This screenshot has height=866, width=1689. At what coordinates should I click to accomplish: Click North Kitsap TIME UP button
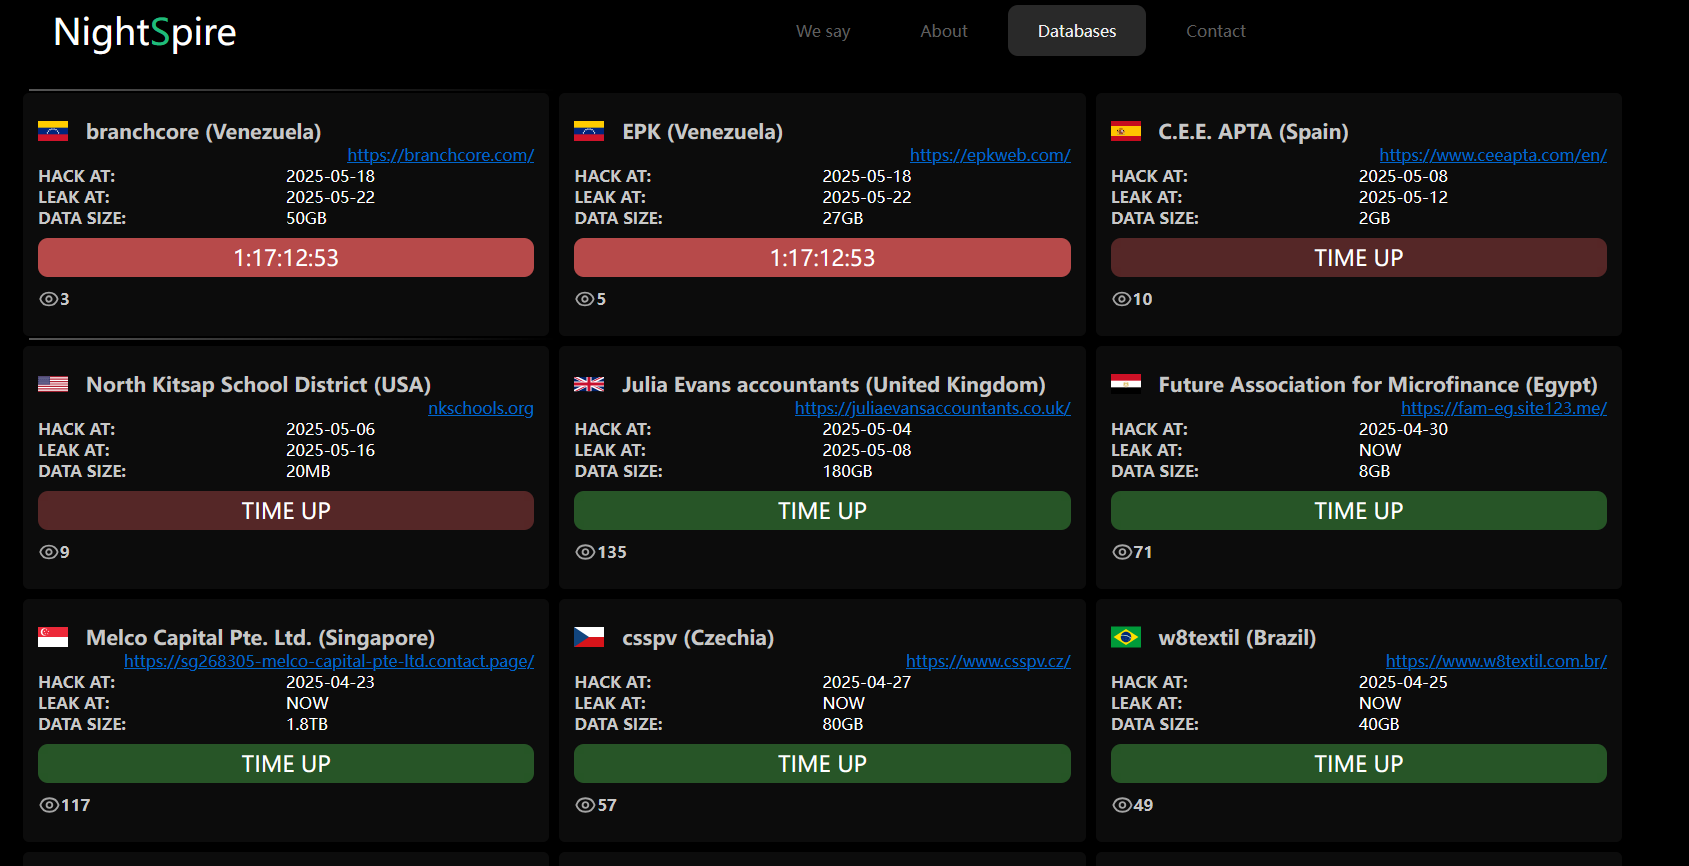286,510
